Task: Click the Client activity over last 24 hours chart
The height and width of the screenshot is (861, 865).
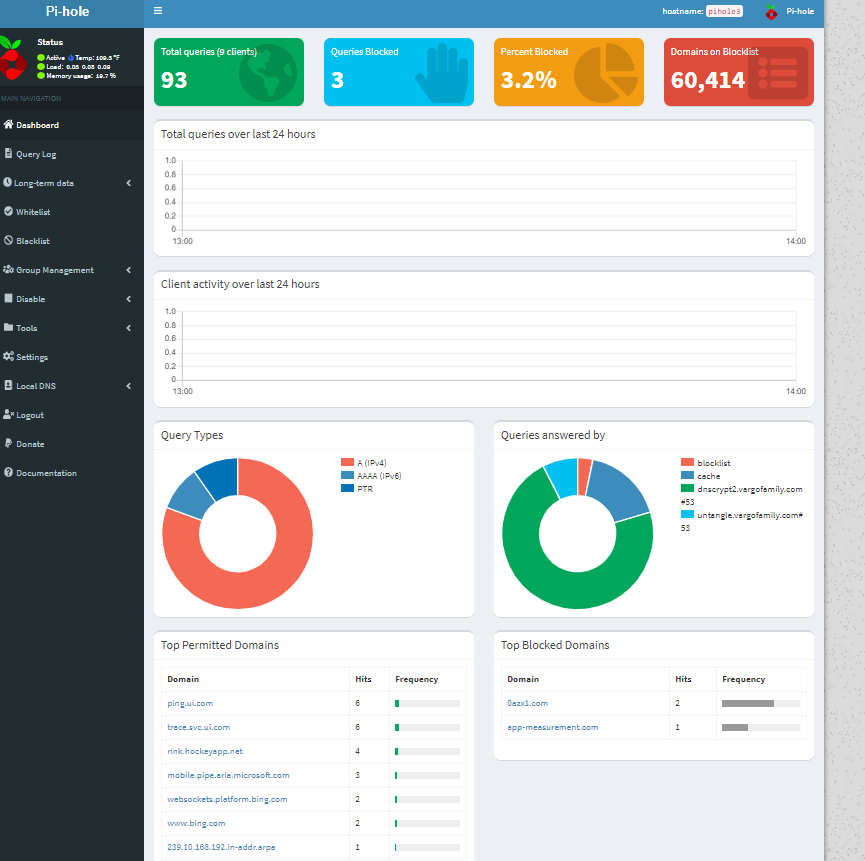Action: click(x=484, y=351)
